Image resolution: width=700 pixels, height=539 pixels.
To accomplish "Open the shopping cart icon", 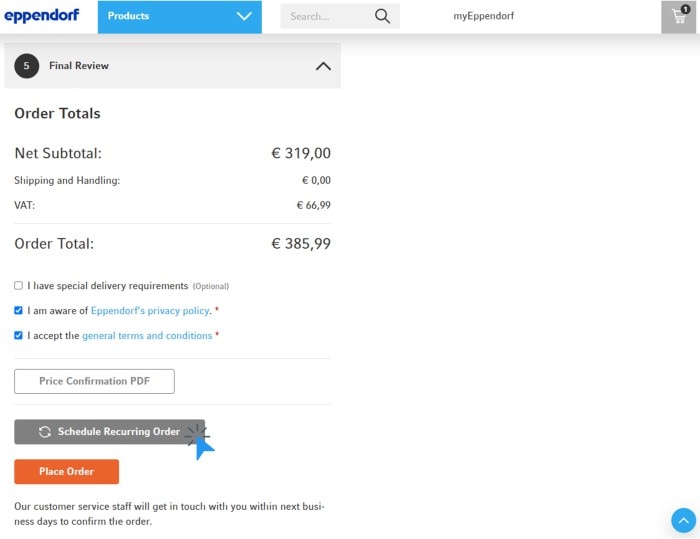I will (679, 17).
